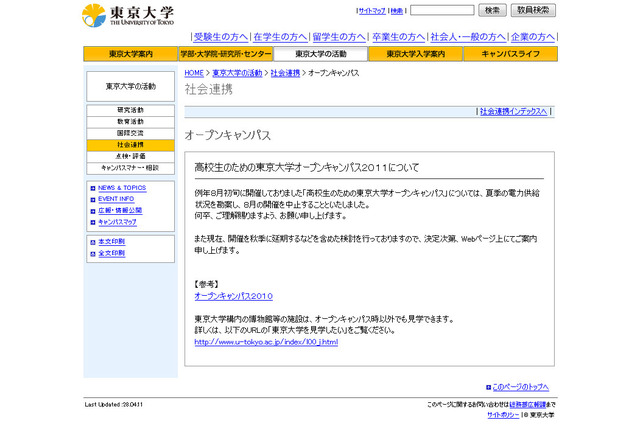This screenshot has height=426, width=640.
Task: Focus the site search text field
Action: [x=442, y=10]
